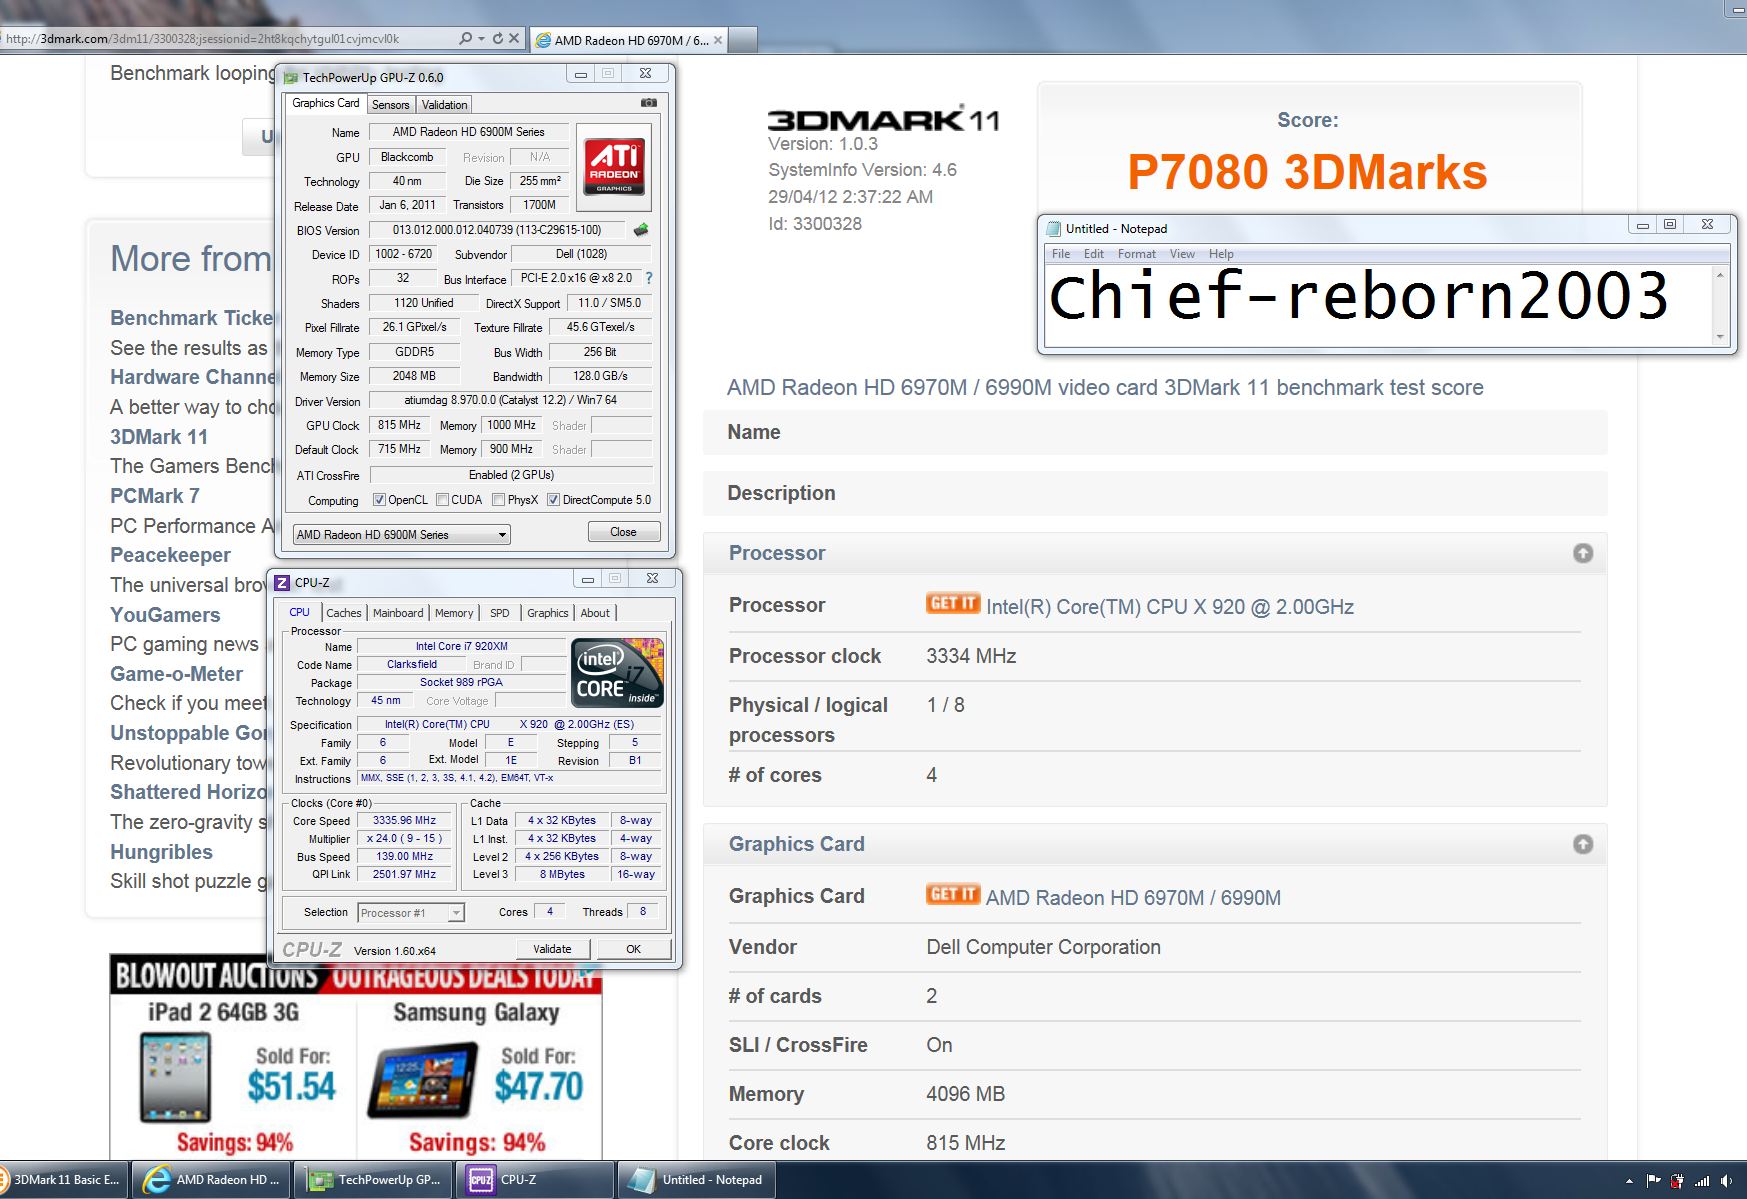Click the browser refresh icon
This screenshot has width=1747, height=1199.
[x=497, y=39]
